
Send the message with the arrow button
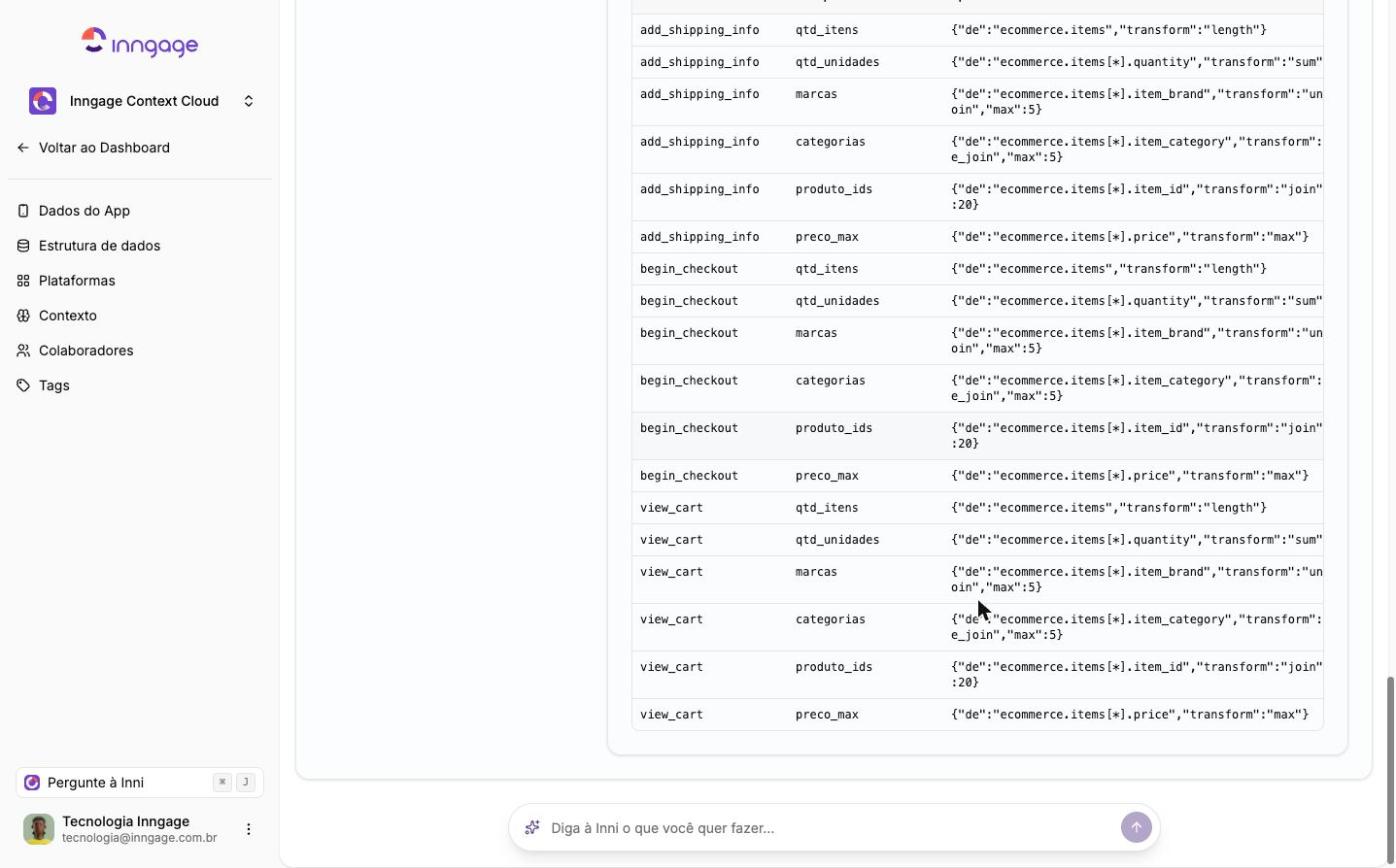pyautogui.click(x=1136, y=828)
